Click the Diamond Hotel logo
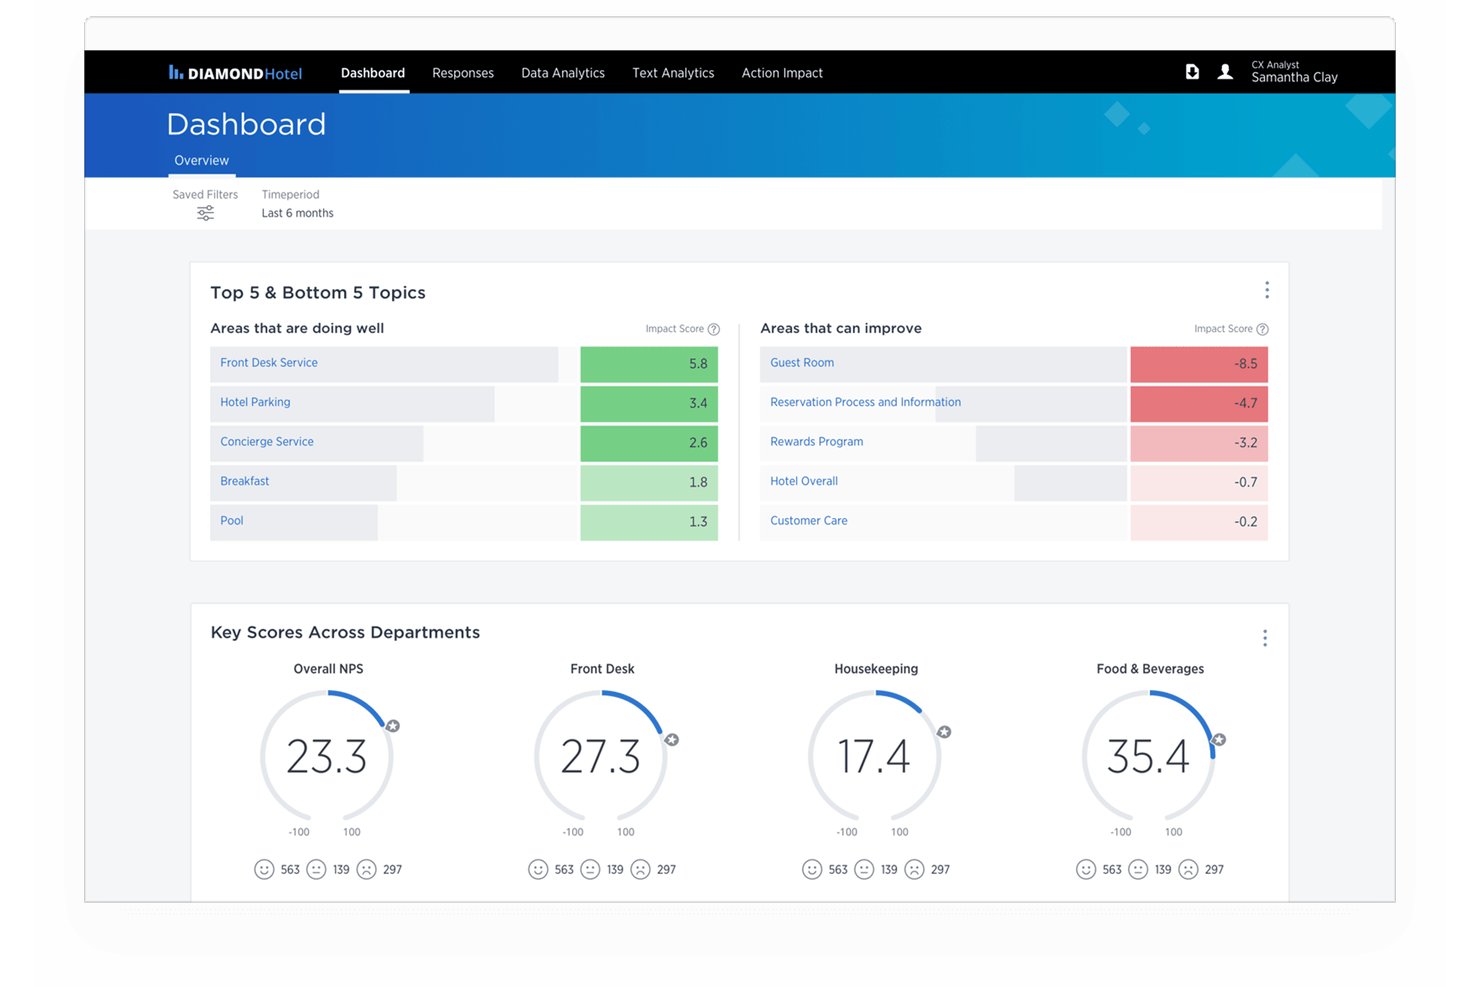 [235, 73]
